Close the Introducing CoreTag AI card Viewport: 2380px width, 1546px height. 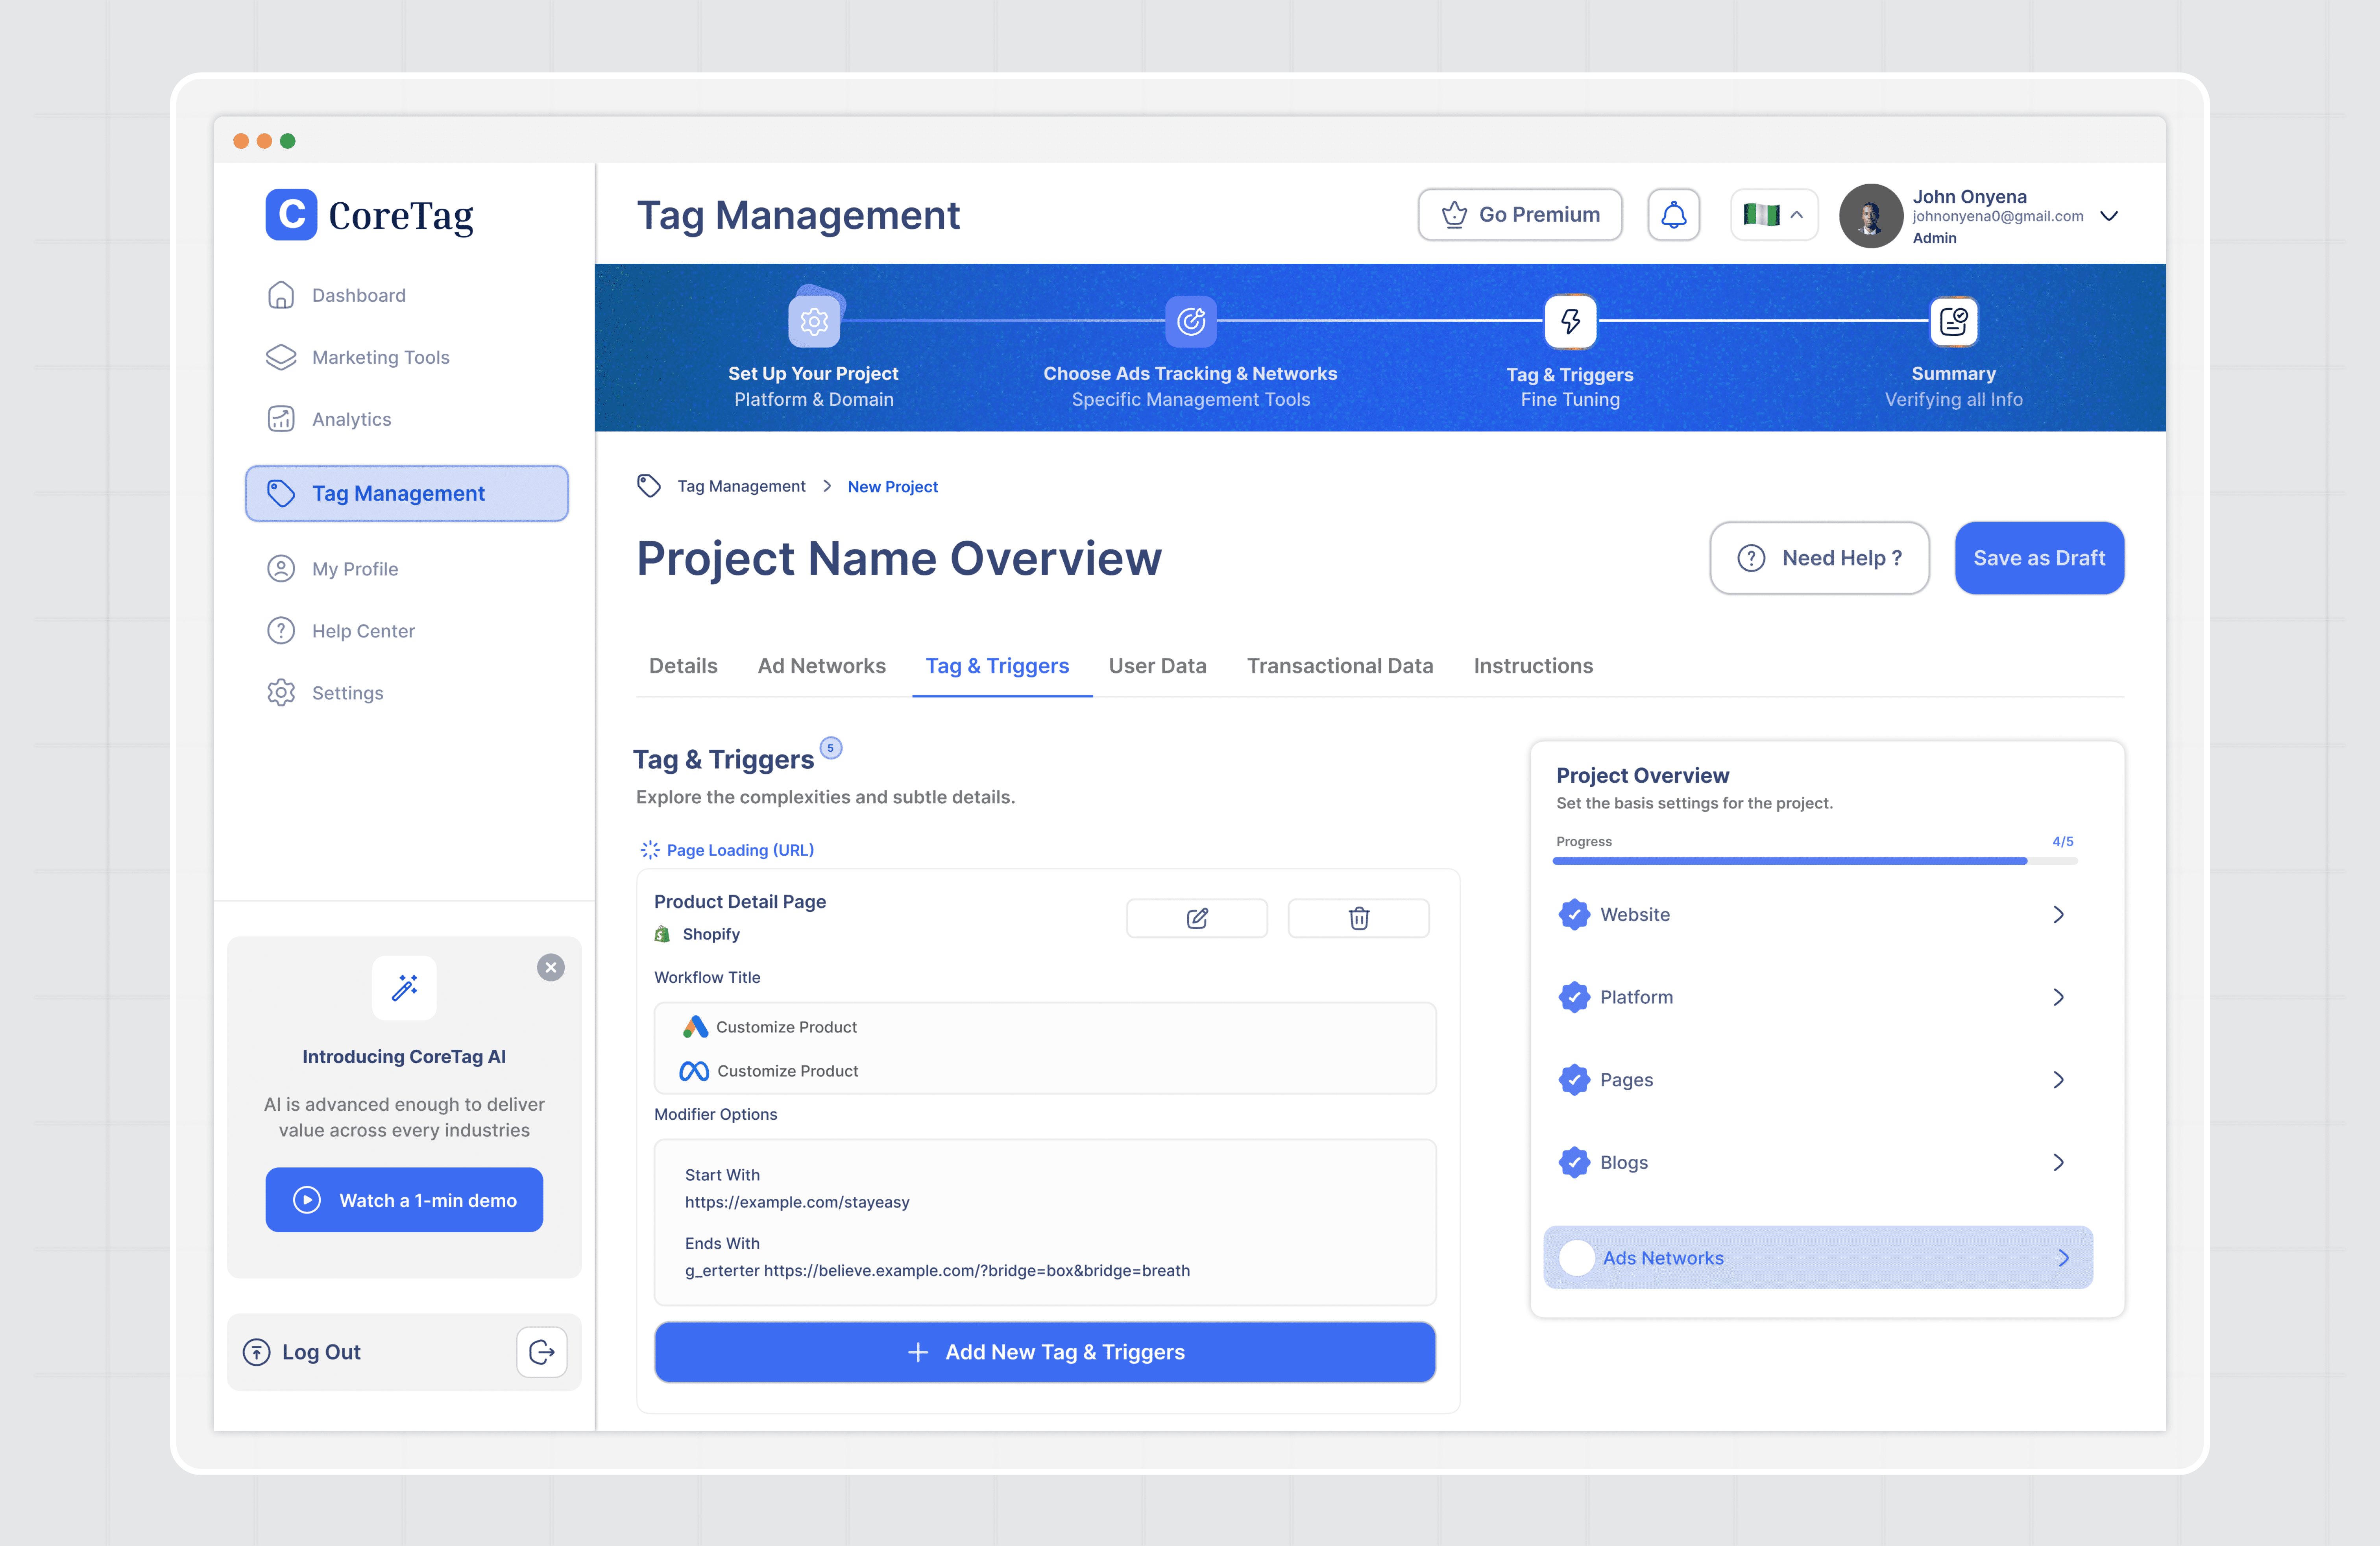[x=551, y=967]
